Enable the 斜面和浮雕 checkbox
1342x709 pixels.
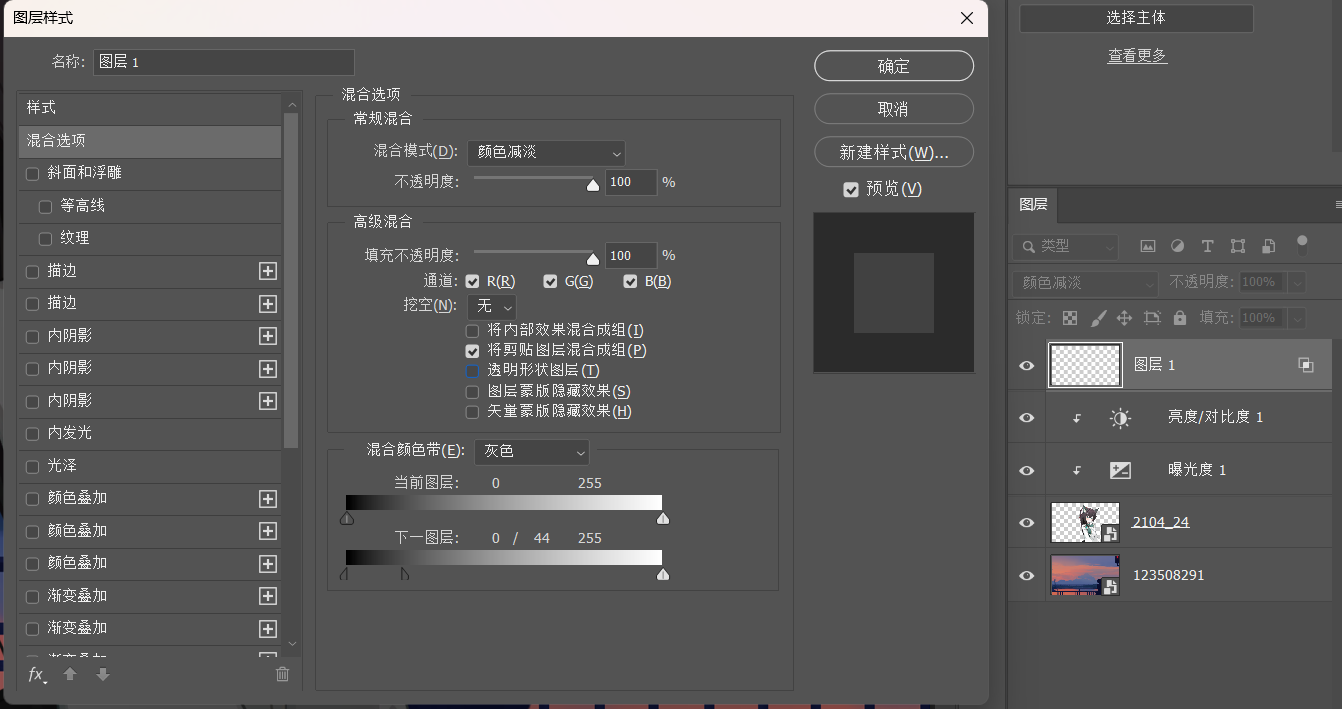[x=32, y=174]
